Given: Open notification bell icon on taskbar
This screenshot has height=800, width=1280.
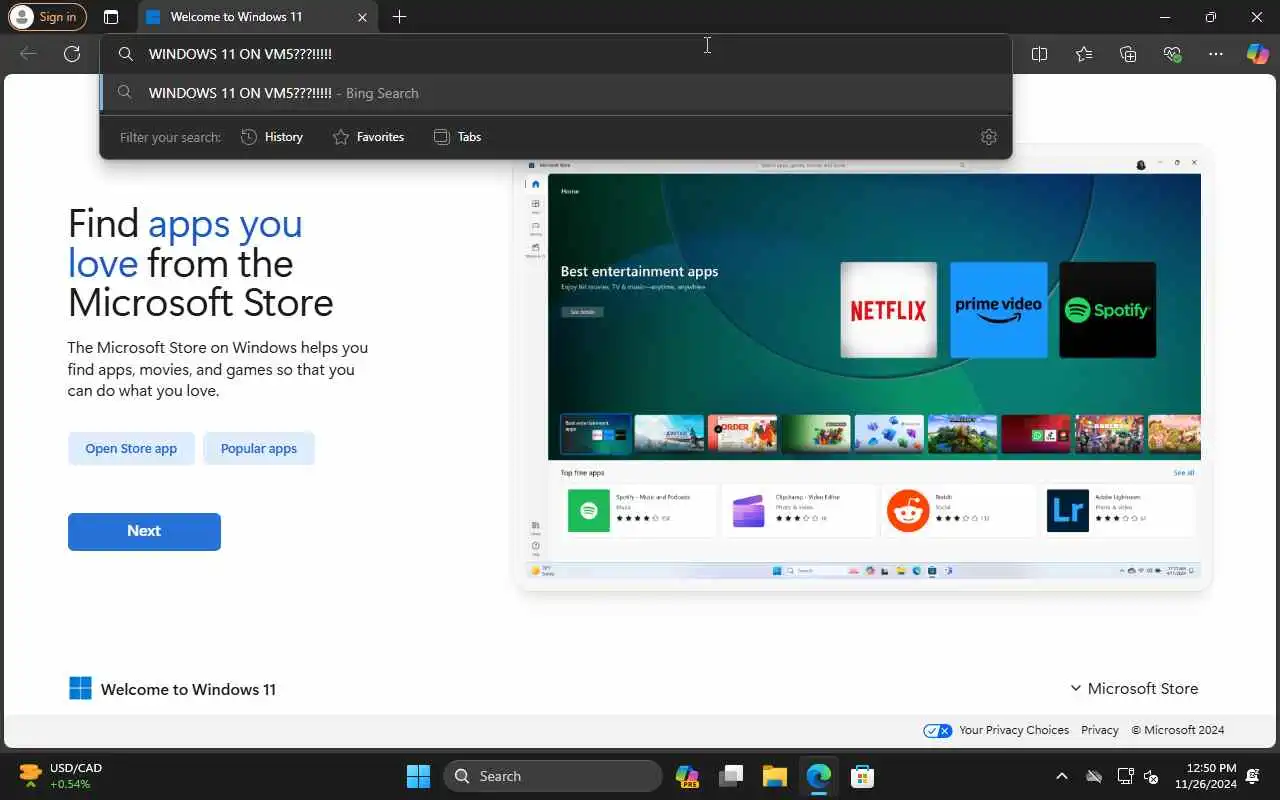Looking at the screenshot, I should coord(1253,776).
